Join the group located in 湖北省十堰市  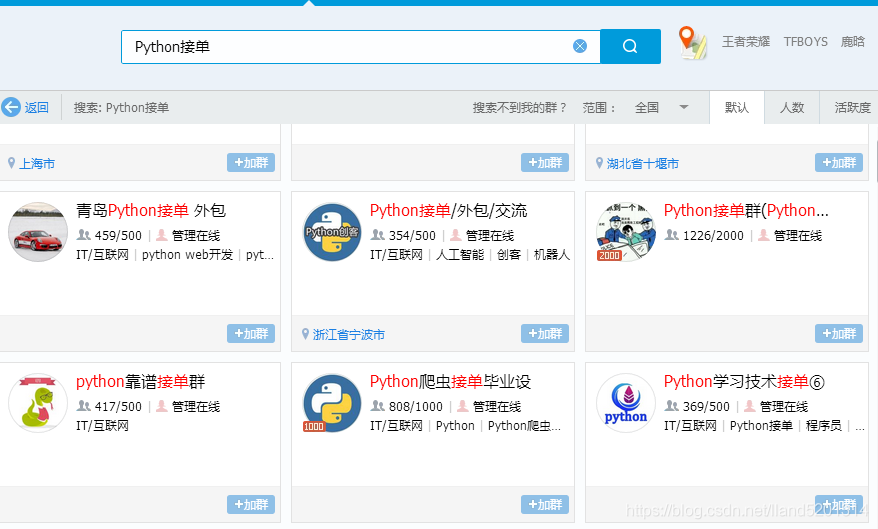click(x=839, y=162)
